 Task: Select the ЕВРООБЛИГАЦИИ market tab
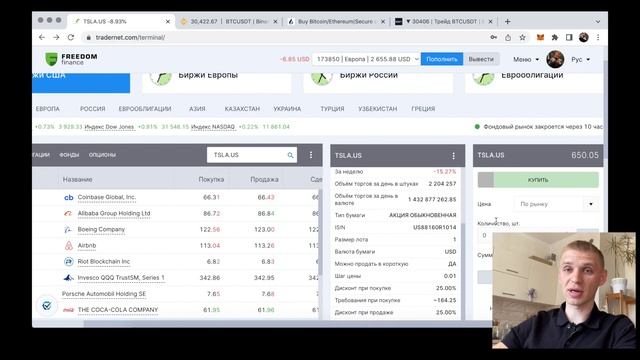[x=145, y=109]
